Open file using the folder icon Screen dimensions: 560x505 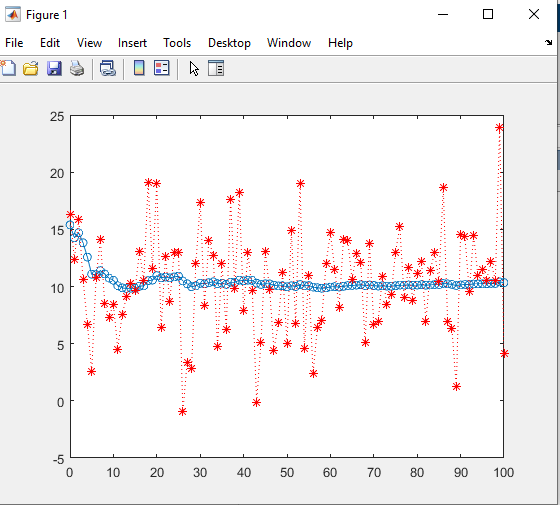point(31,68)
